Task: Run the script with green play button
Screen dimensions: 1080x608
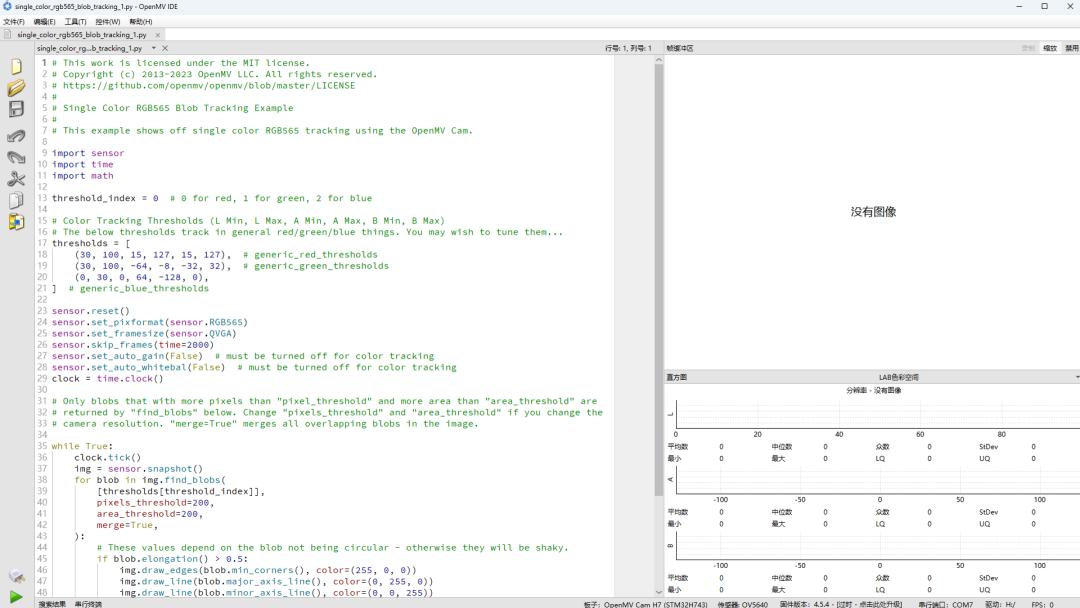Action: coord(16,597)
